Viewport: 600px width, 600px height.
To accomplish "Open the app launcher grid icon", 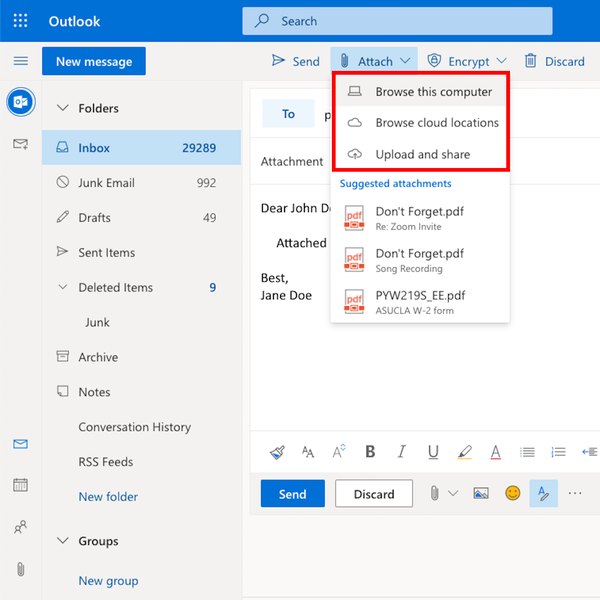I will (20, 21).
